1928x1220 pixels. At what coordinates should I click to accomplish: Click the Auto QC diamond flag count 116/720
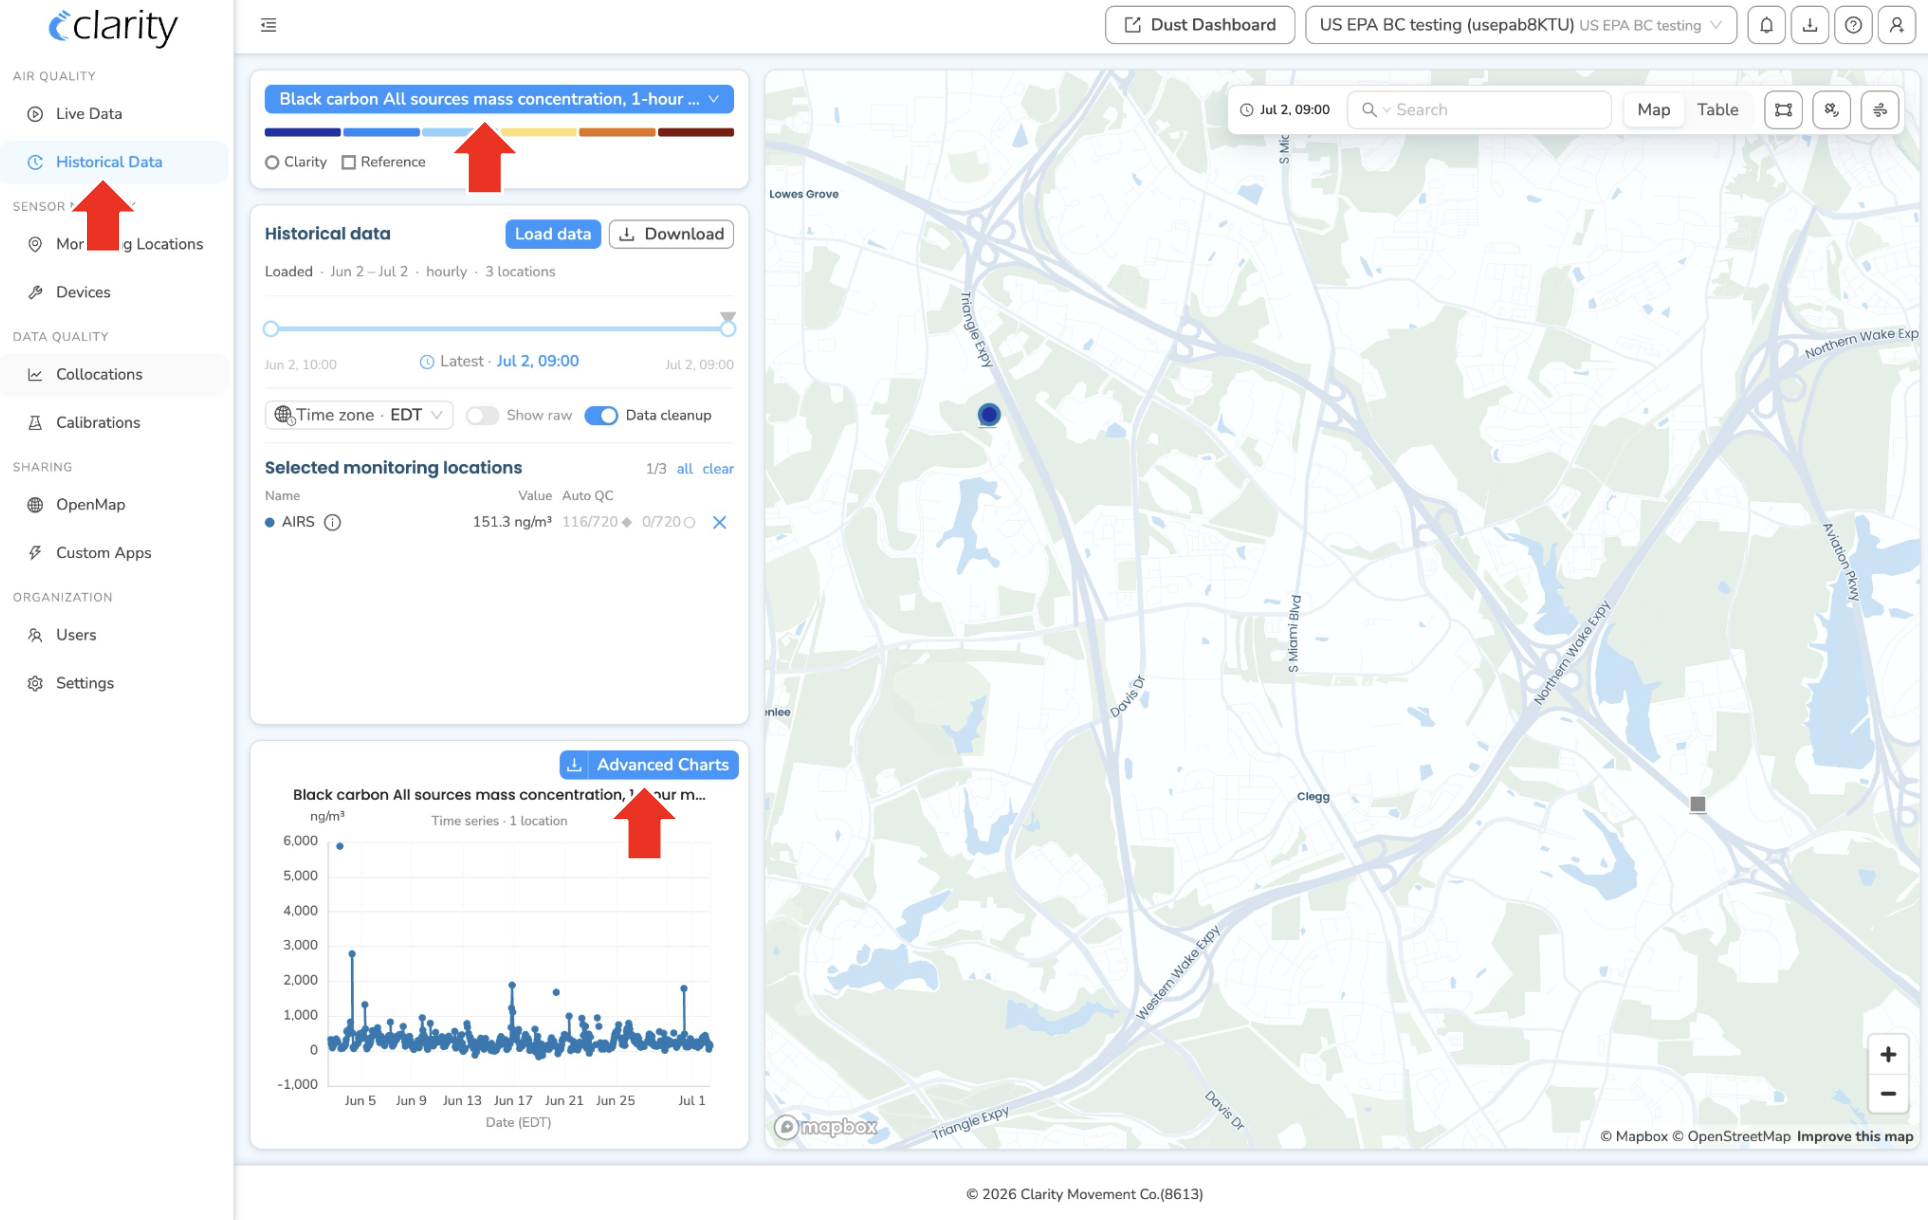pos(597,522)
